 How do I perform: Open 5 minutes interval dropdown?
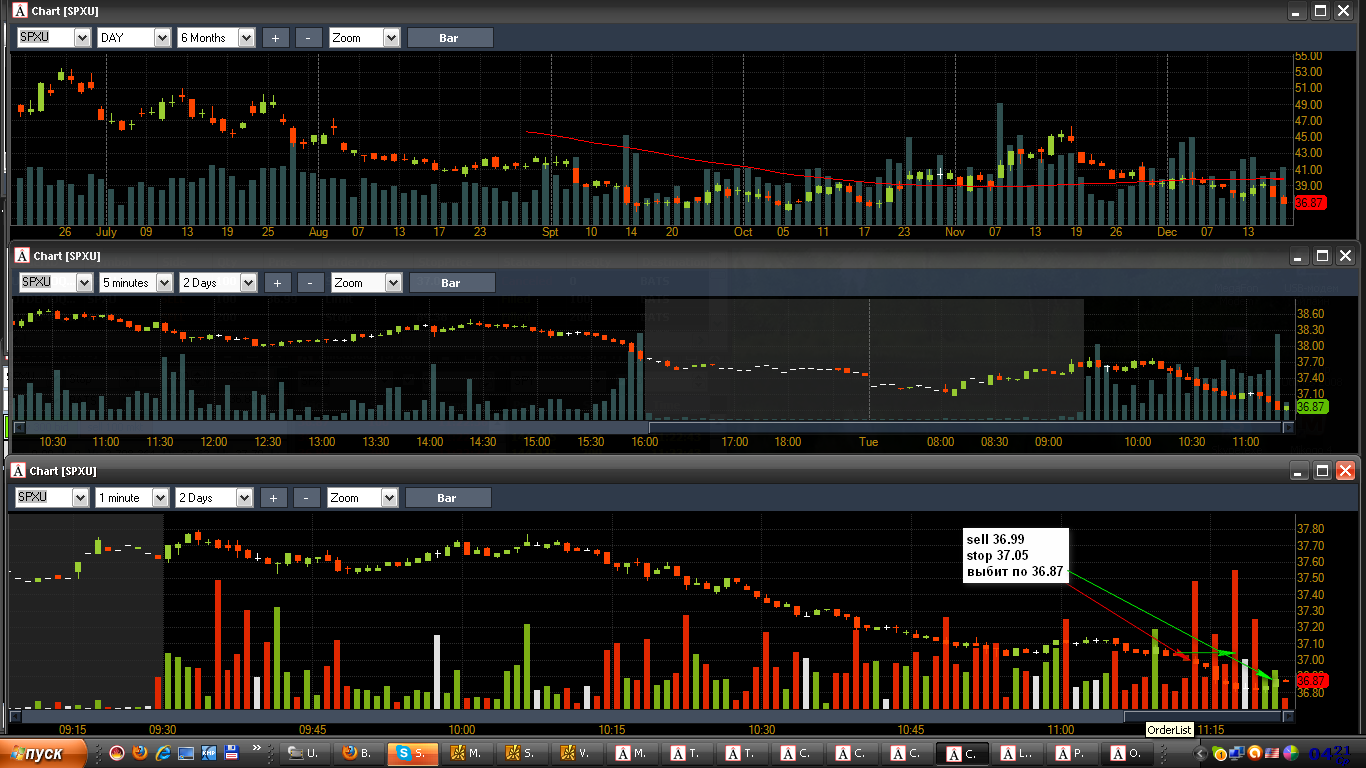(164, 283)
